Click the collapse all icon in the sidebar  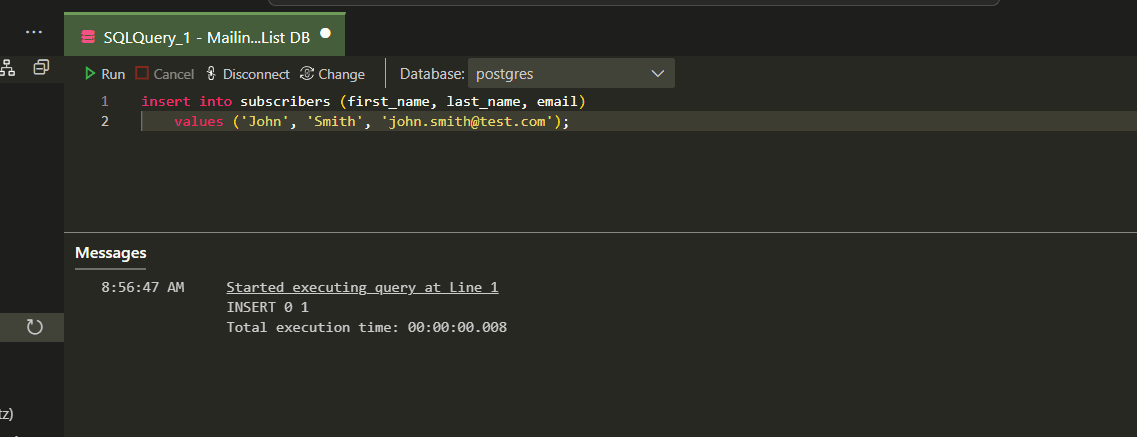tap(41, 68)
